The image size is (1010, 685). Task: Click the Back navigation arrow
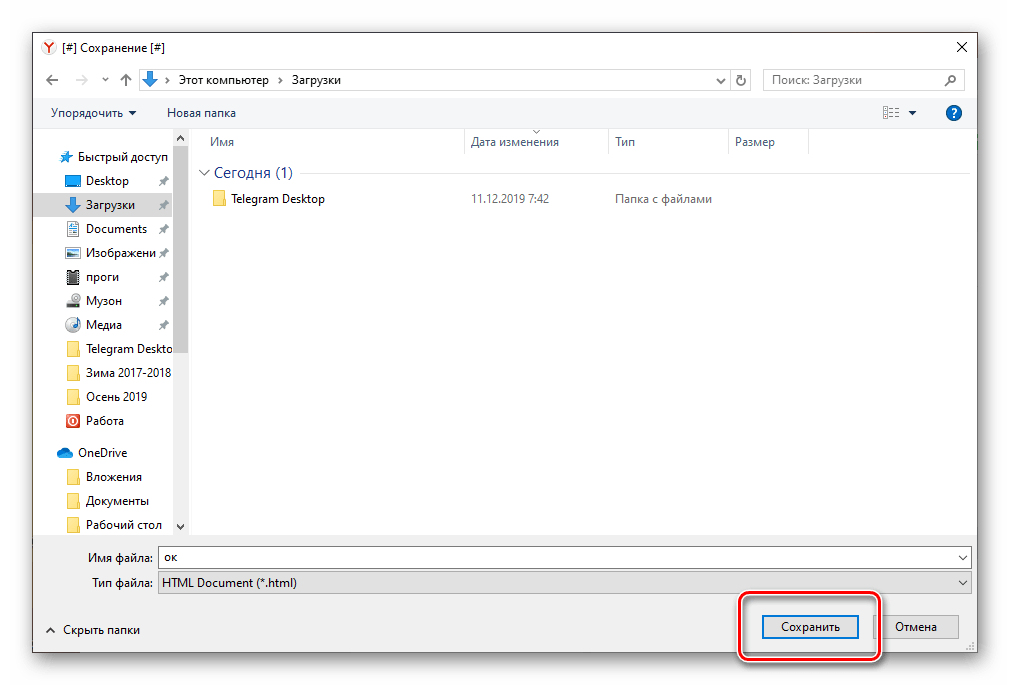coord(53,80)
